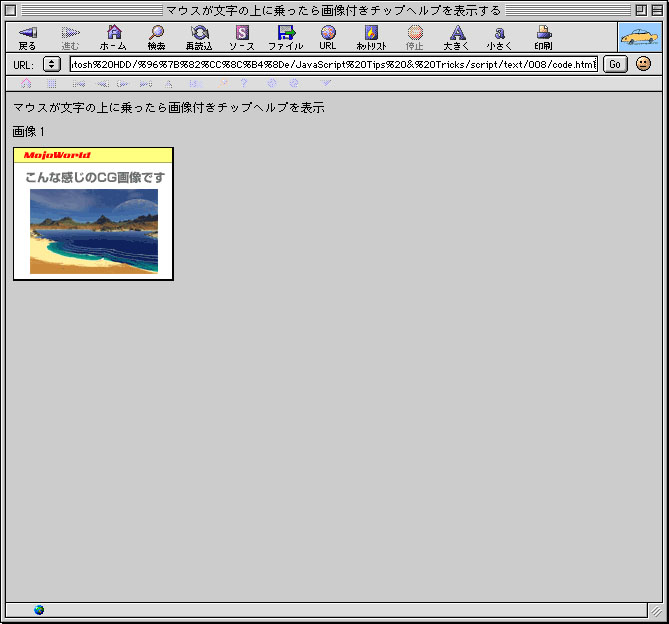Click the checkmark icon in navigation bar

[x=326, y=83]
